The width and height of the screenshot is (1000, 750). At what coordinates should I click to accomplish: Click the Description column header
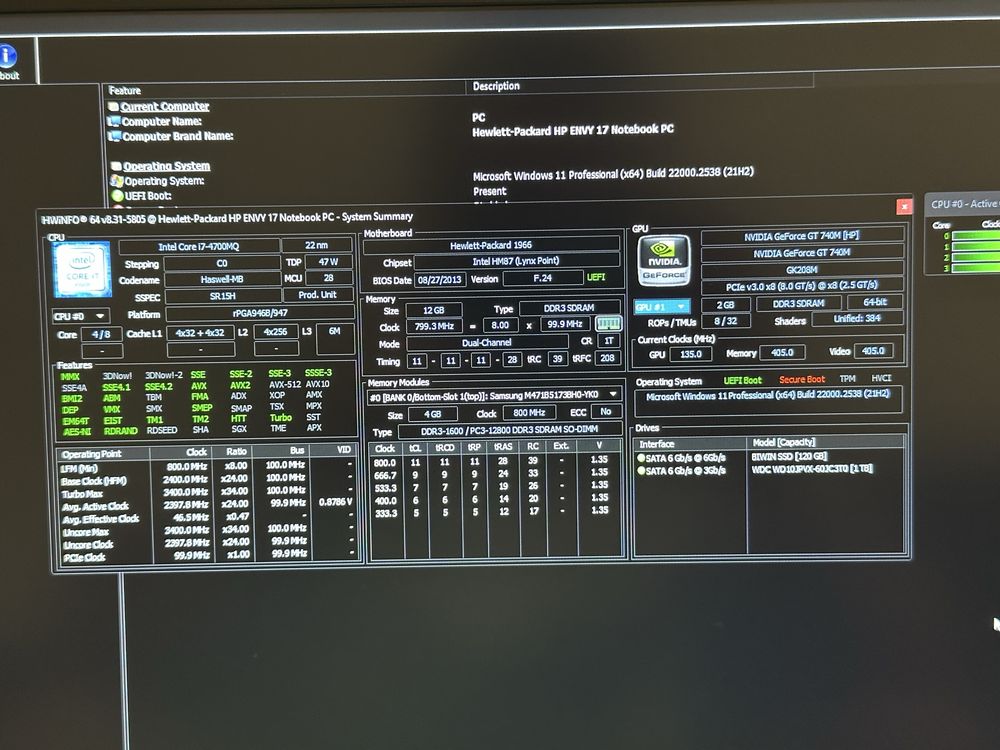[x=496, y=86]
